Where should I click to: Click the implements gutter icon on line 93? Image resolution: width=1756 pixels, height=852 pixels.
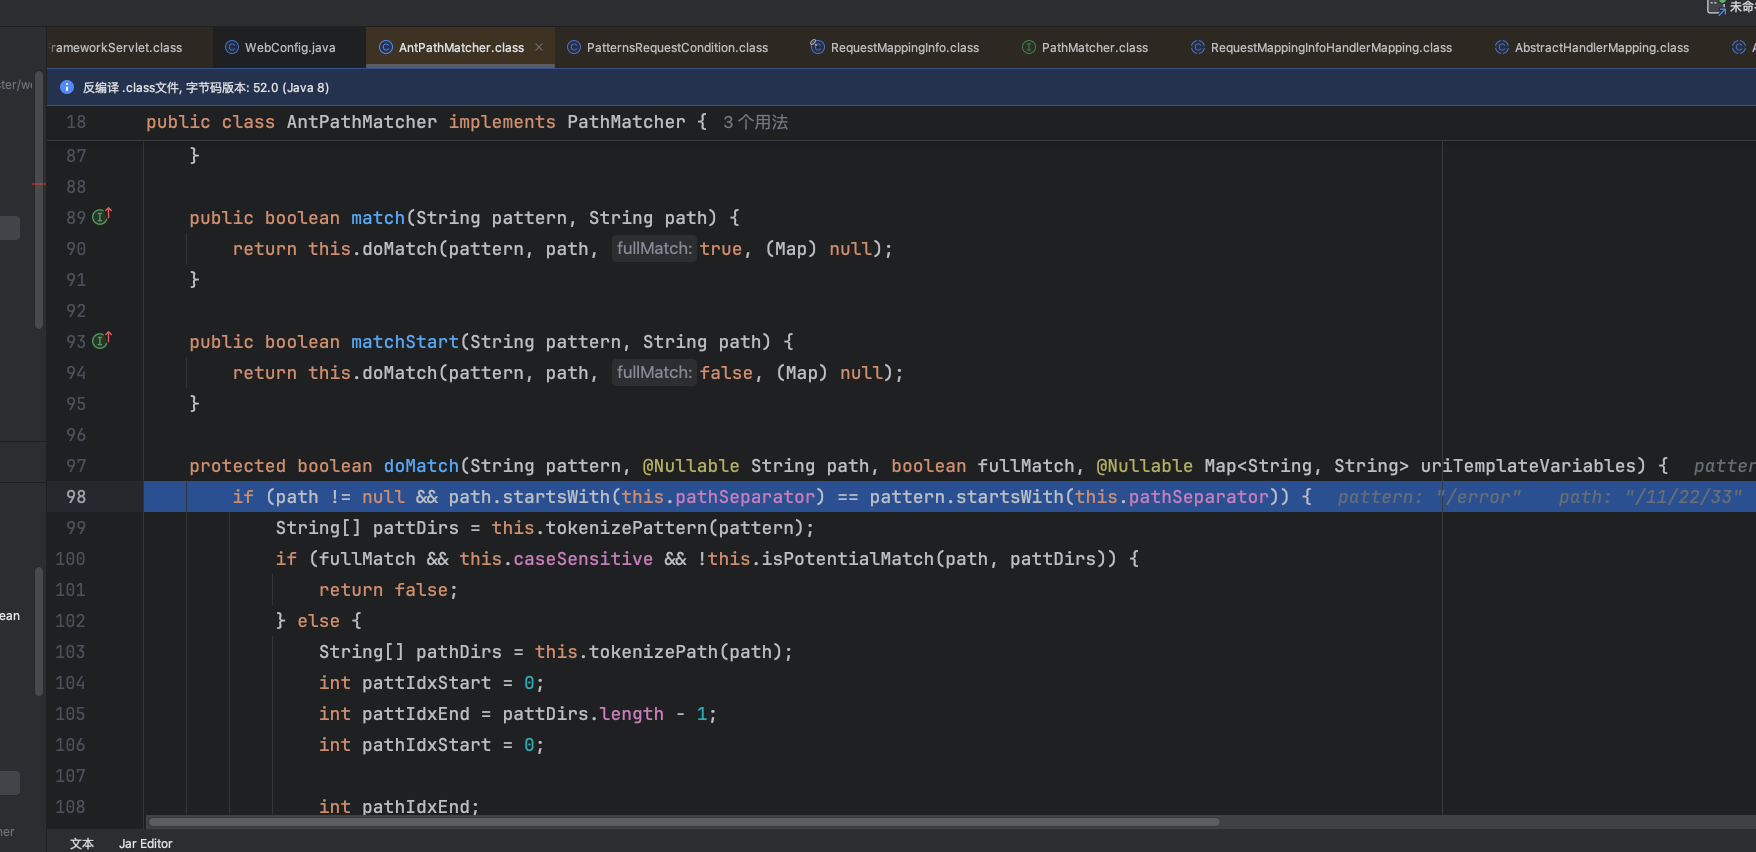[102, 340]
